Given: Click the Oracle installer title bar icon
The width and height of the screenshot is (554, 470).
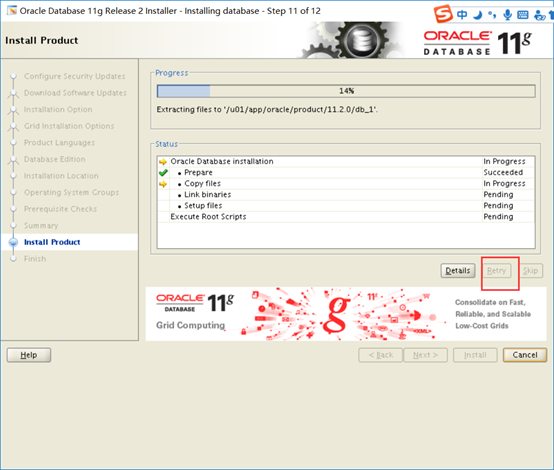Looking at the screenshot, I should 12,11.
